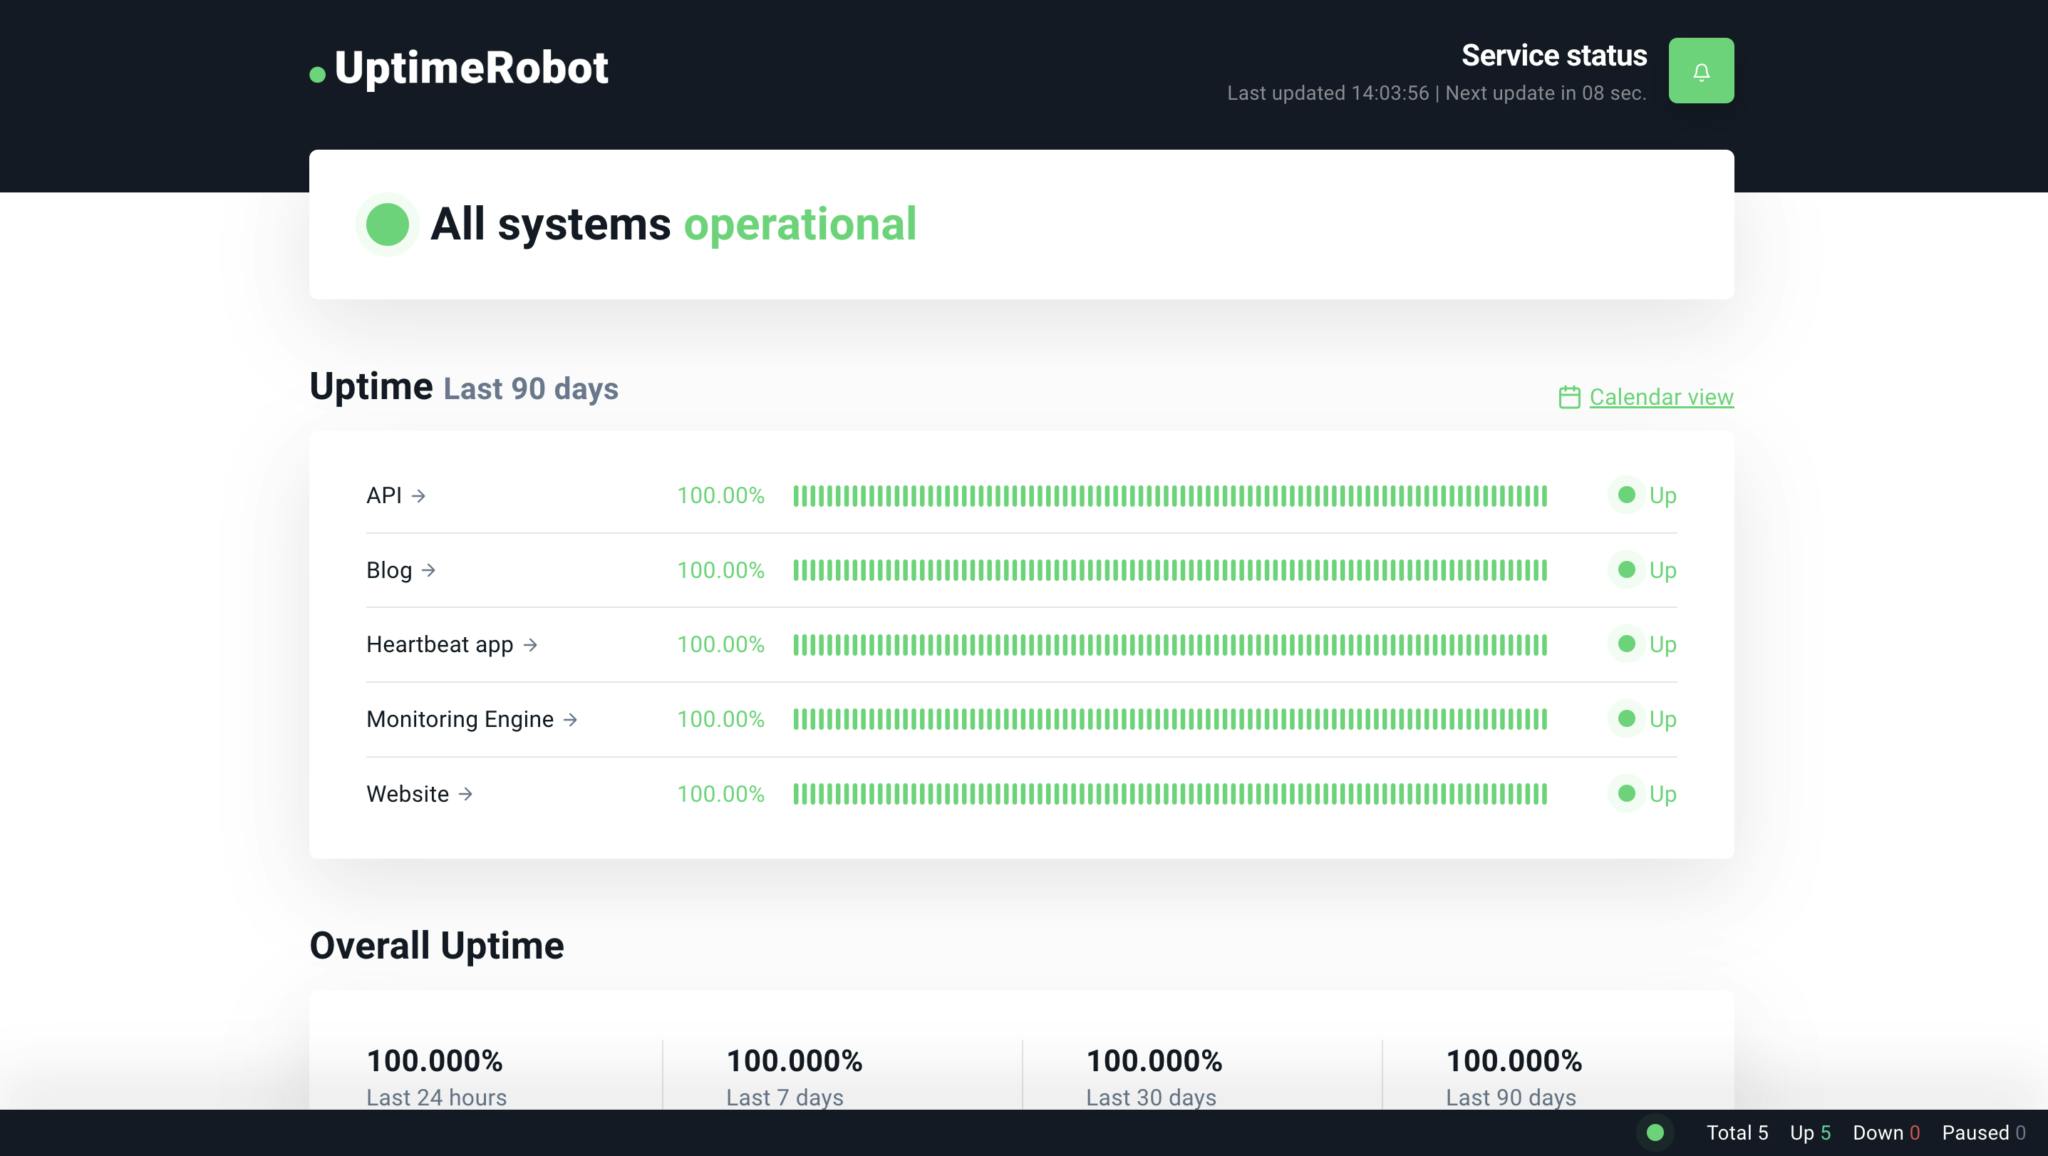
Task: Click the Up status dot for API
Action: [x=1627, y=495]
